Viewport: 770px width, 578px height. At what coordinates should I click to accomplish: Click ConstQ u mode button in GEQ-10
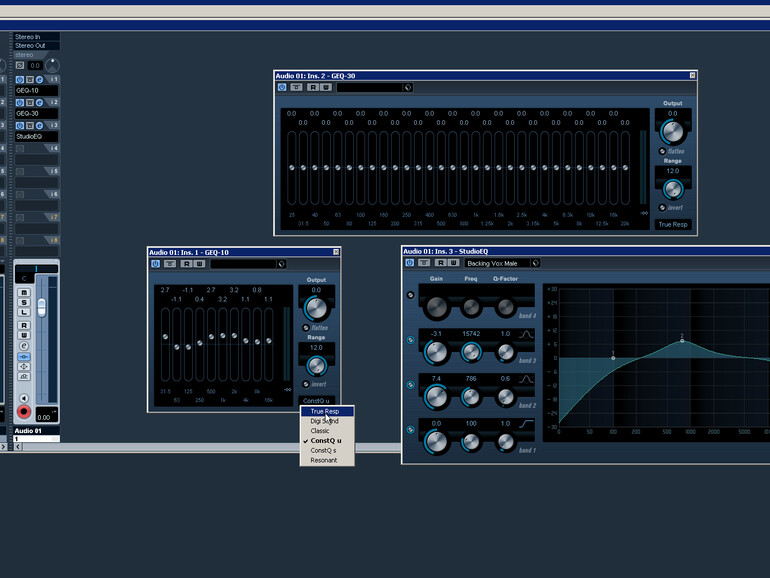click(x=316, y=400)
